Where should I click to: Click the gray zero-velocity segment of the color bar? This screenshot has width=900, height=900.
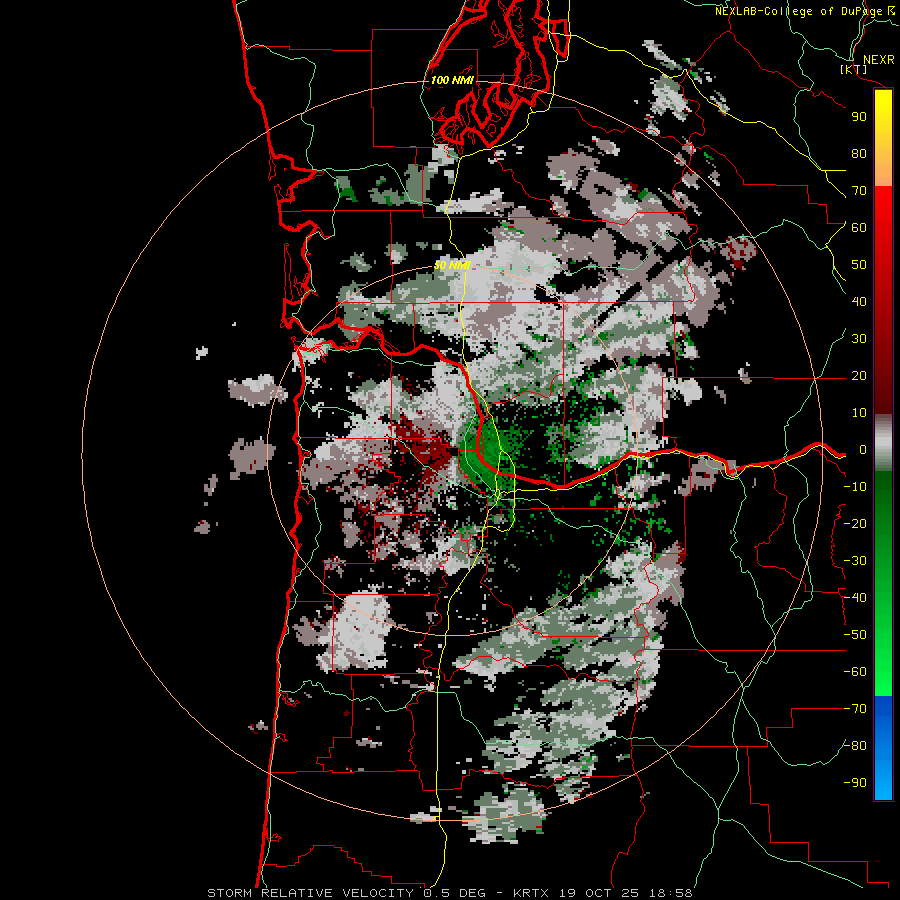pos(883,443)
